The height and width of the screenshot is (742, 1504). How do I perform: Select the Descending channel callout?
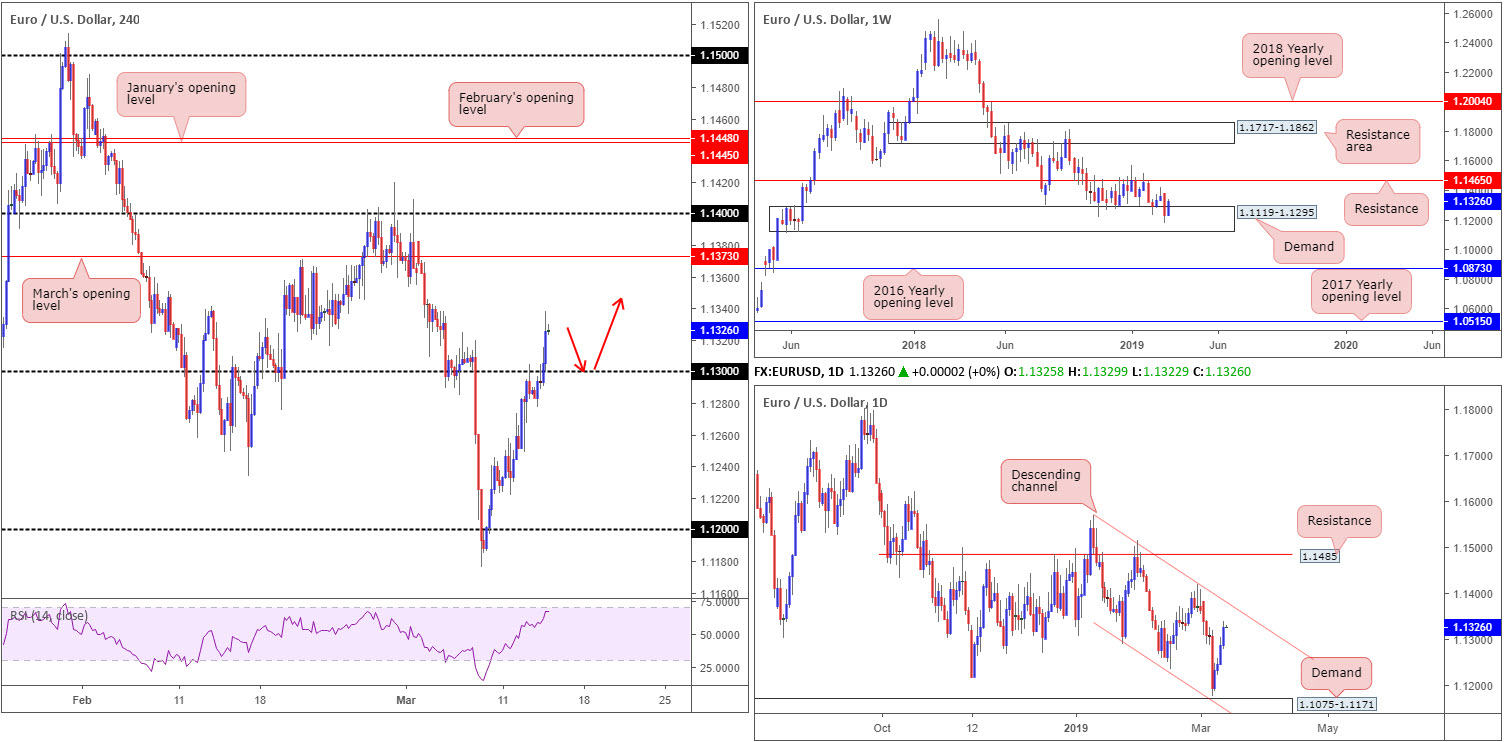click(x=1048, y=481)
